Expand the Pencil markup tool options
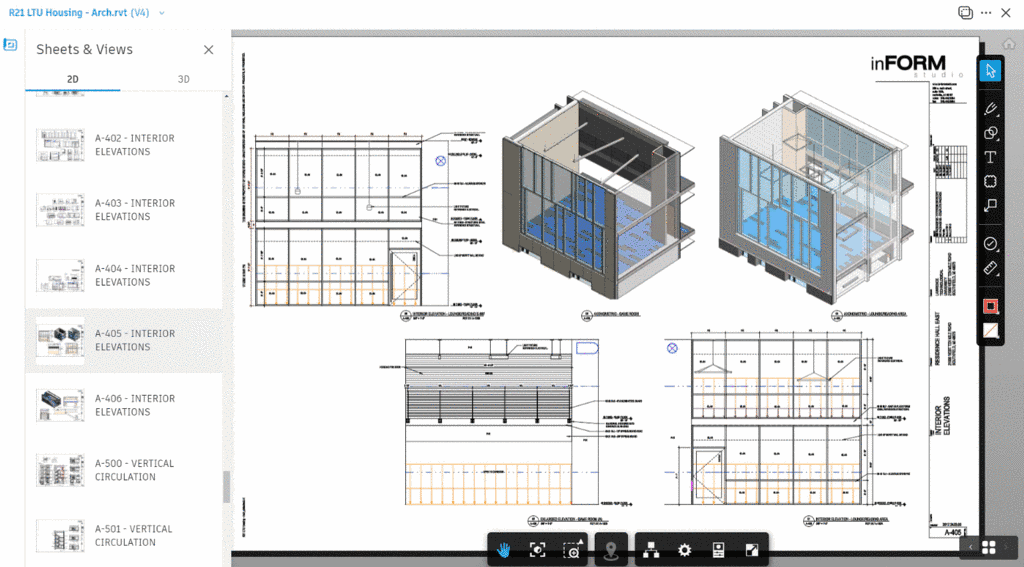Viewport: 1024px width, 567px height. click(x=991, y=108)
